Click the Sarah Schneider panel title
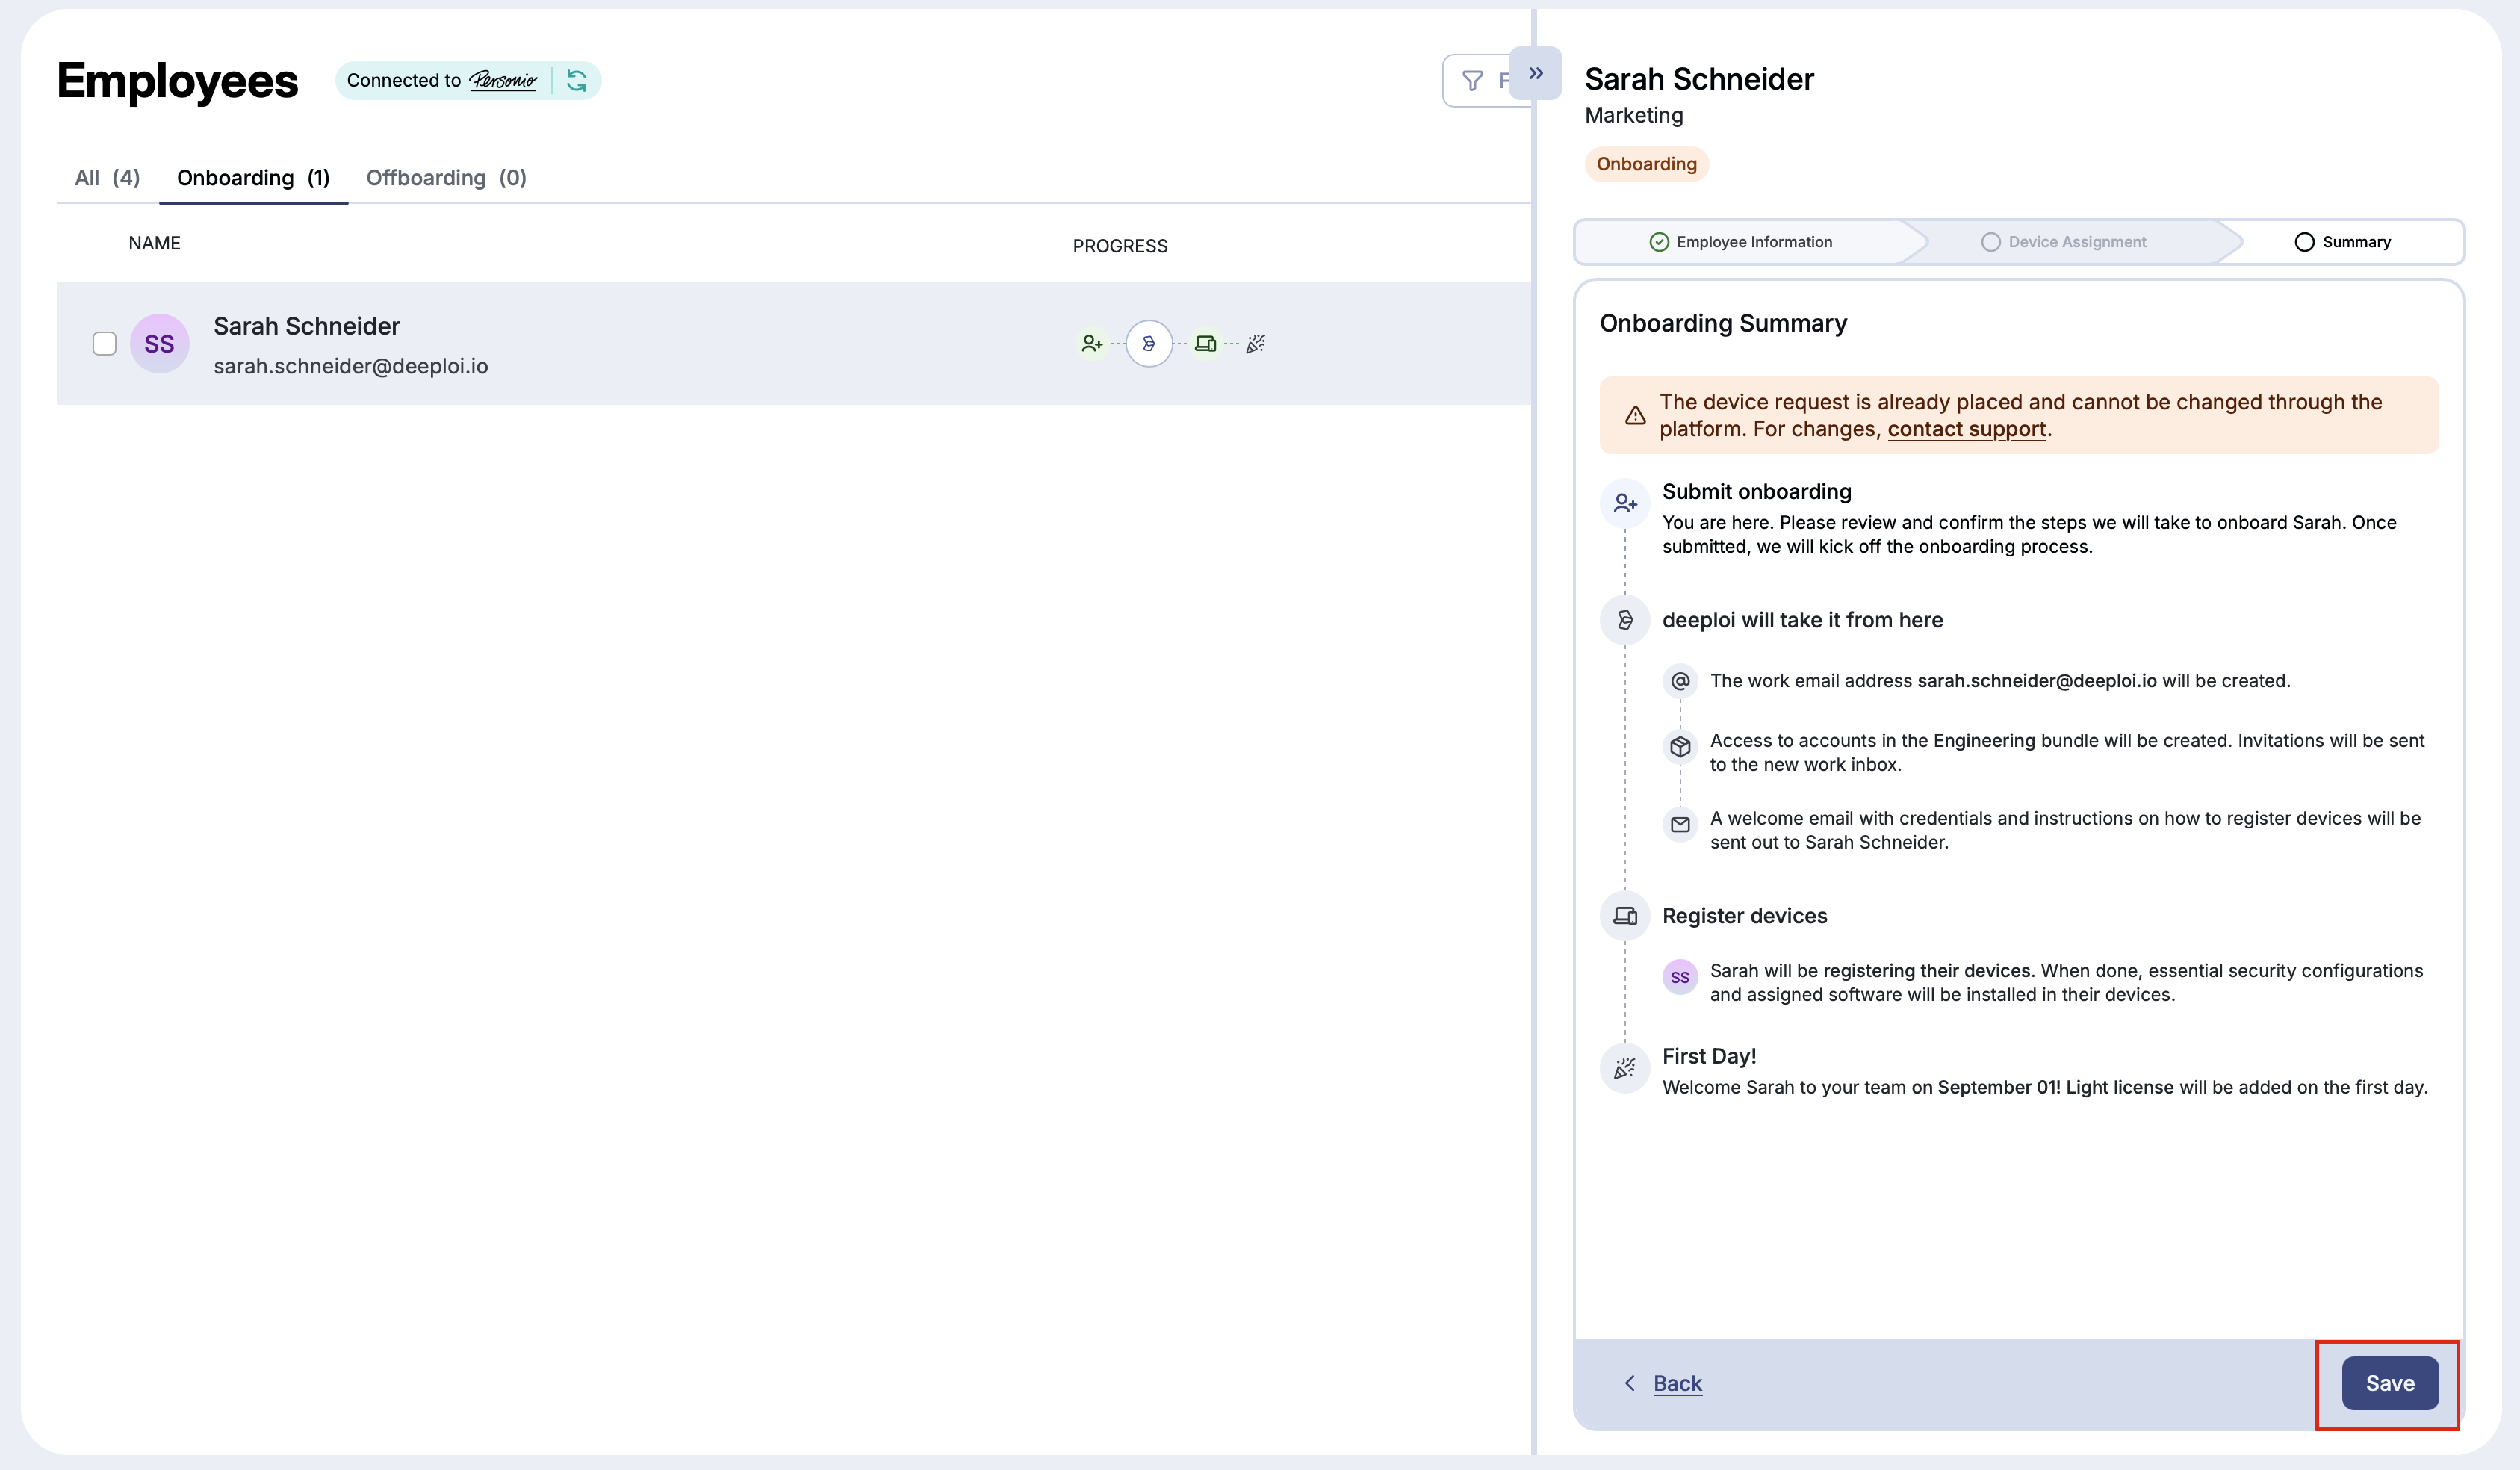 coord(1699,79)
